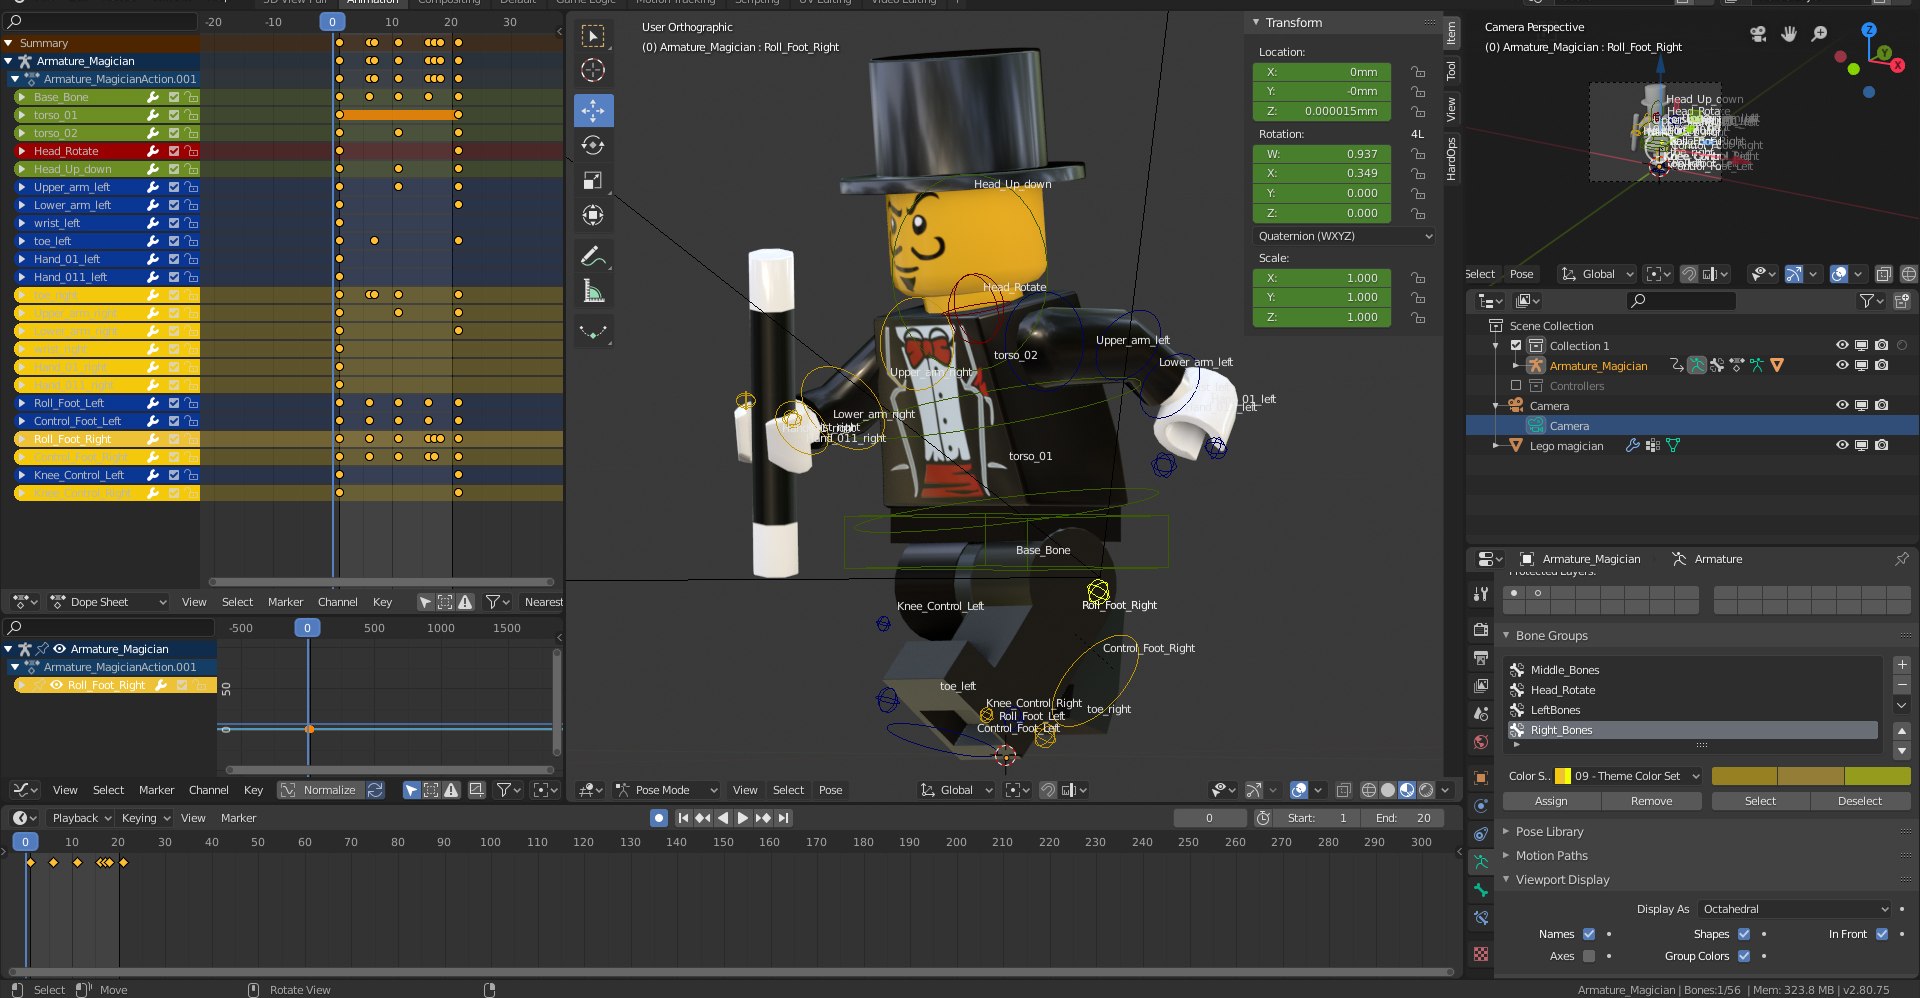
Task: Add a new bone group with plus
Action: (x=1902, y=665)
